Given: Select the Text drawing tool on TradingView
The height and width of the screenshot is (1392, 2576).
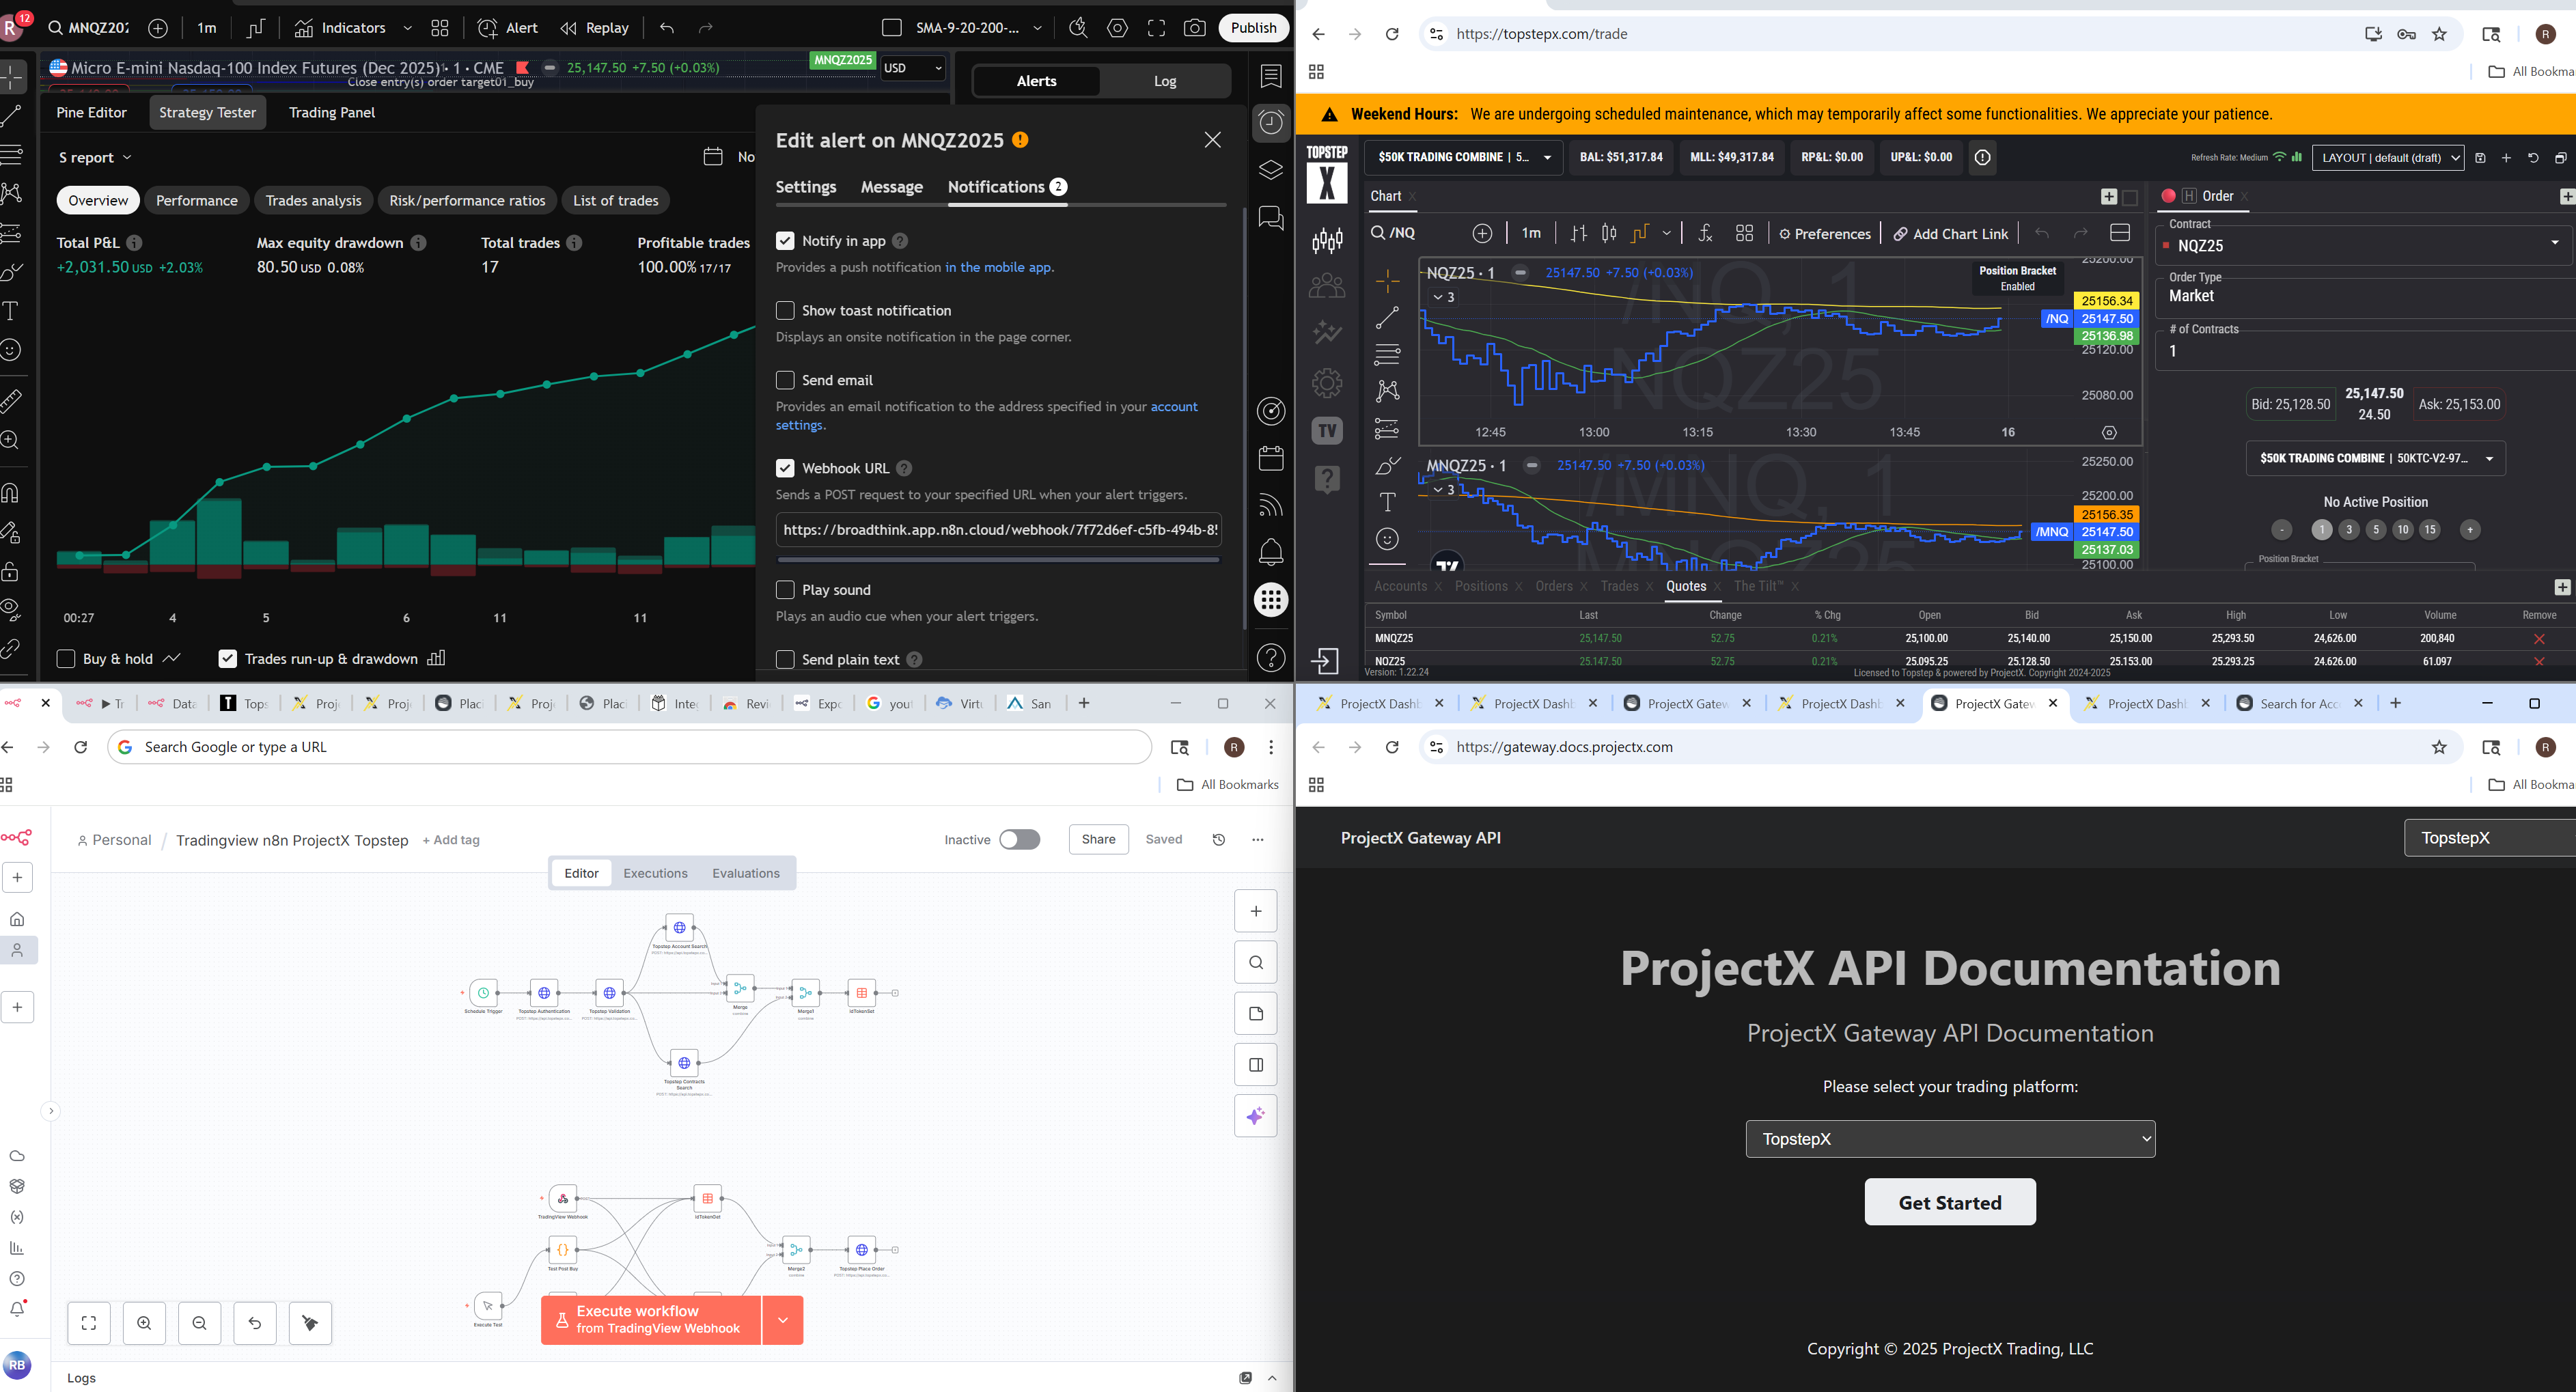Looking at the screenshot, I should pos(12,311).
